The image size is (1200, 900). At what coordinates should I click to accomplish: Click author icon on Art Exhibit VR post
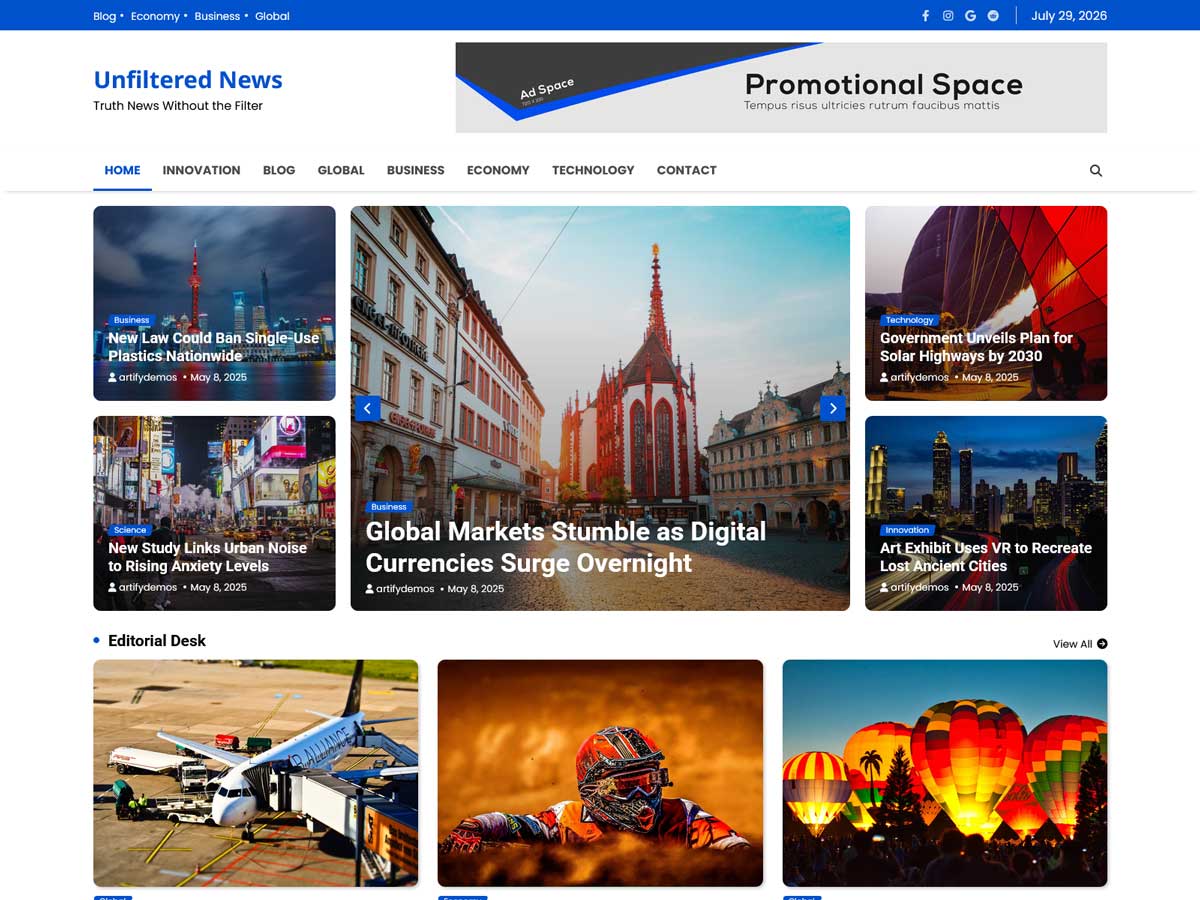[885, 588]
